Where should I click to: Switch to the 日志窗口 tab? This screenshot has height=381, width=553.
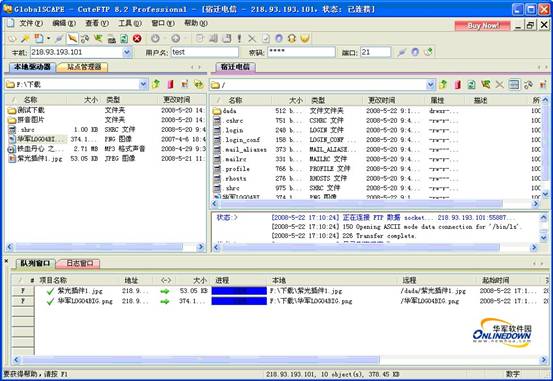79,263
